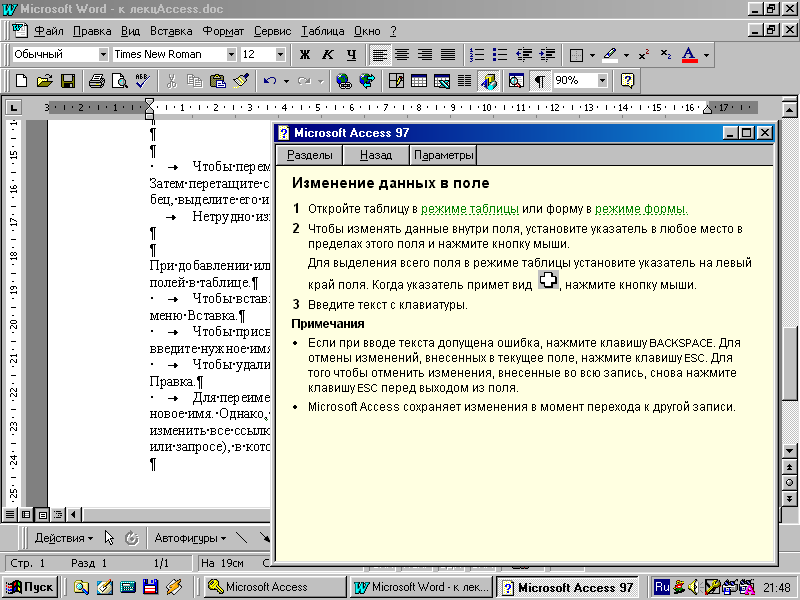The image size is (800, 600).
Task: Open the Вставка menu
Action: [171, 31]
